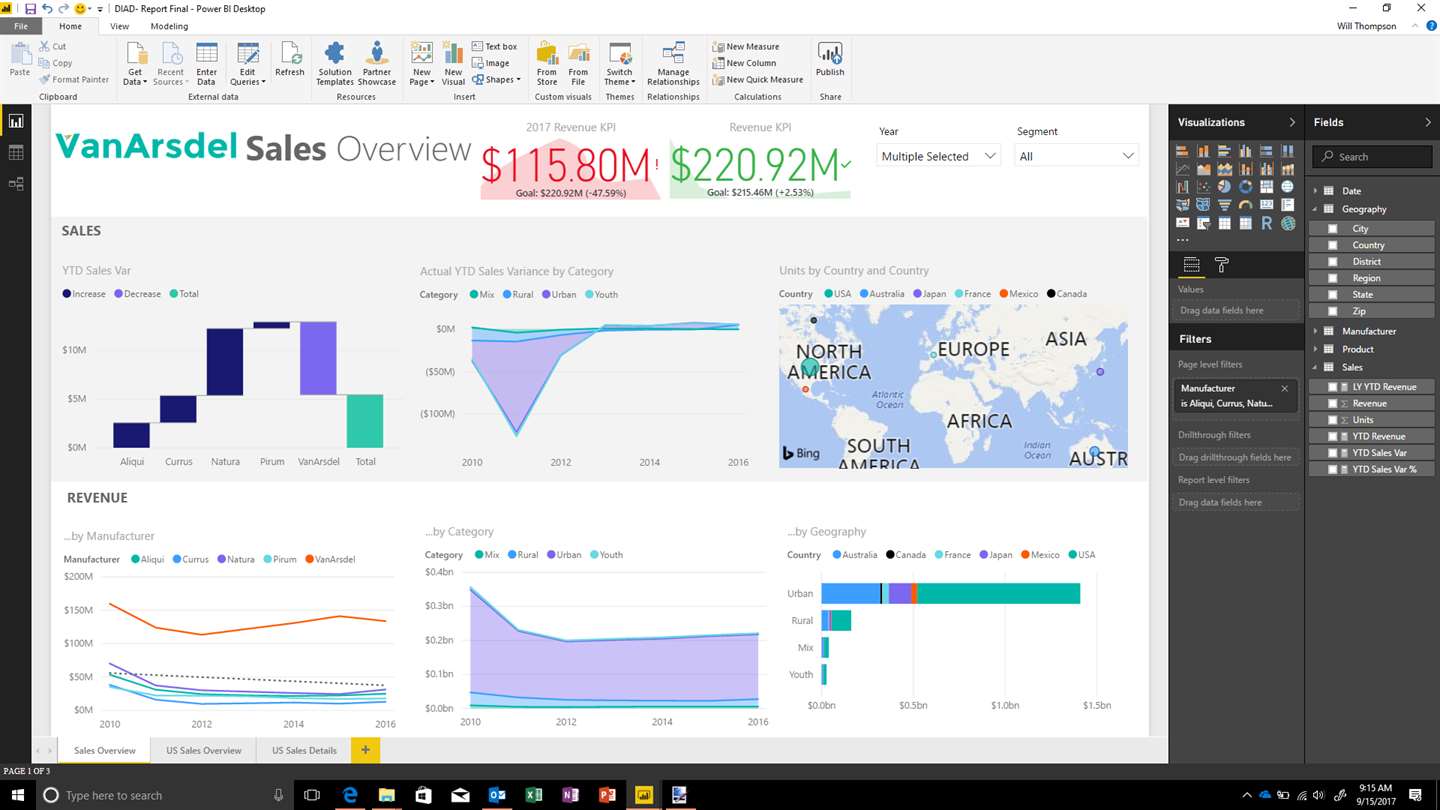Select the Sales Overview page tab
This screenshot has width=1440, height=810.
[x=104, y=750]
